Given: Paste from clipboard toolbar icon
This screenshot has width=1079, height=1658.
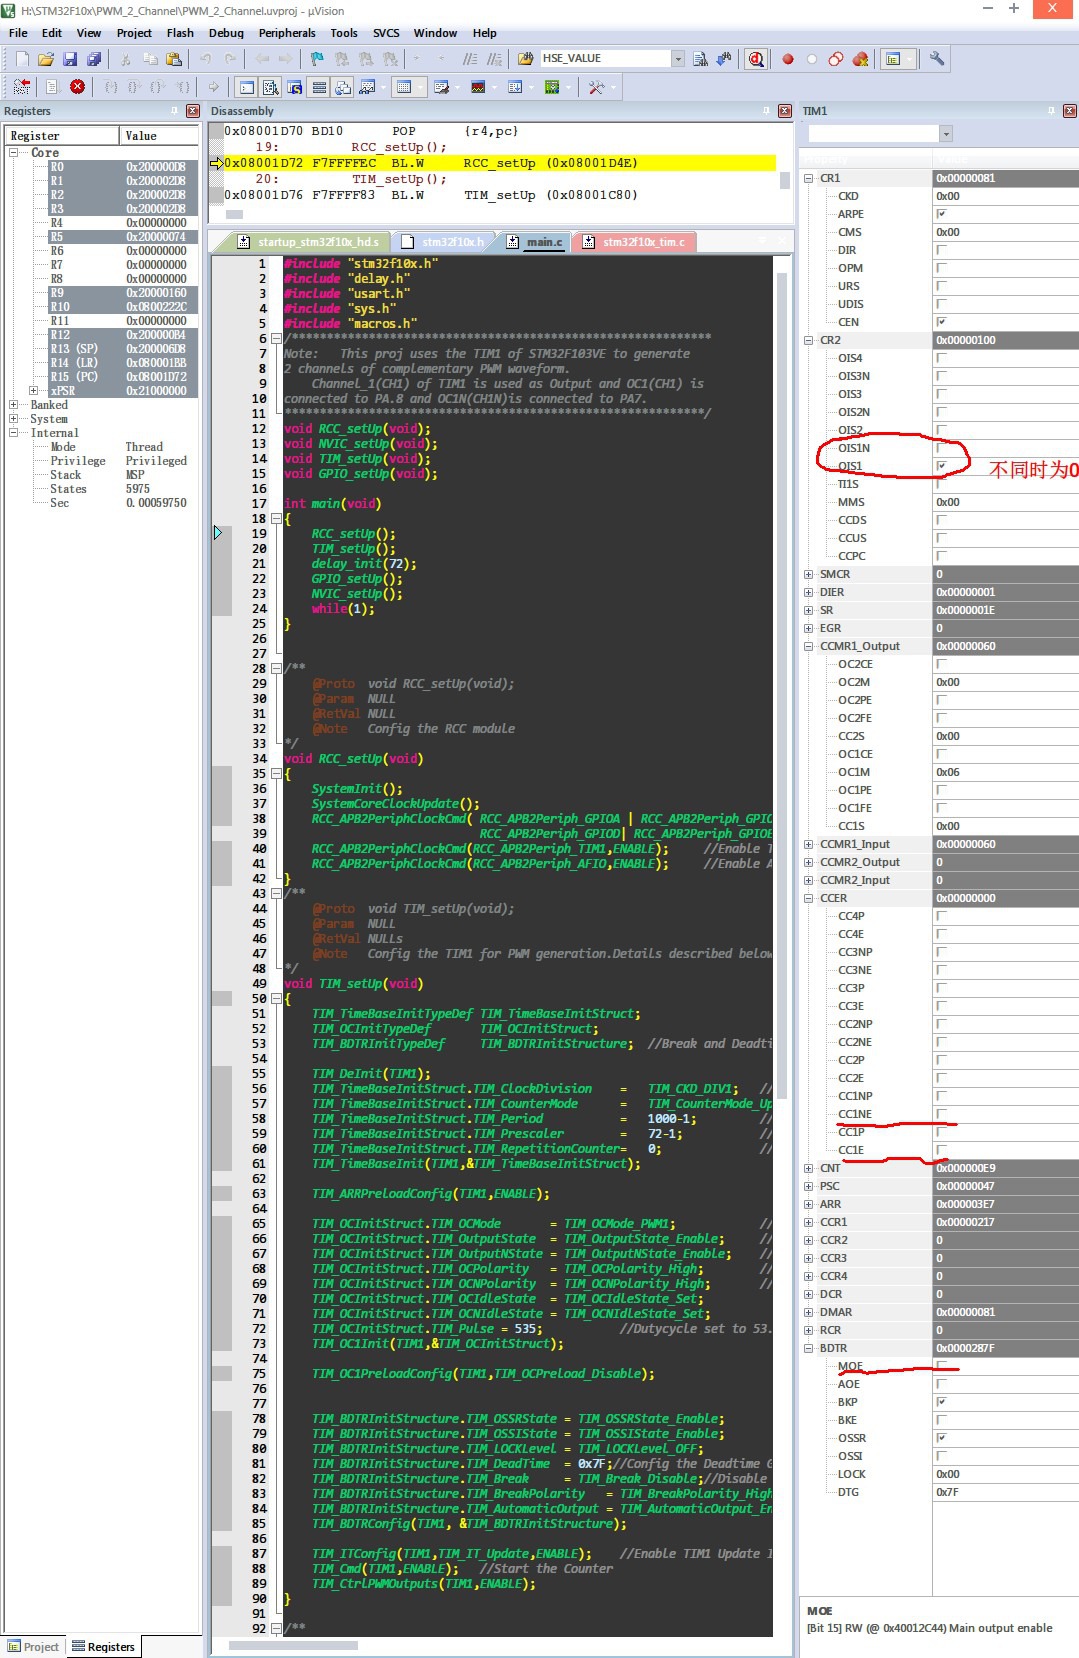Looking at the screenshot, I should (174, 59).
